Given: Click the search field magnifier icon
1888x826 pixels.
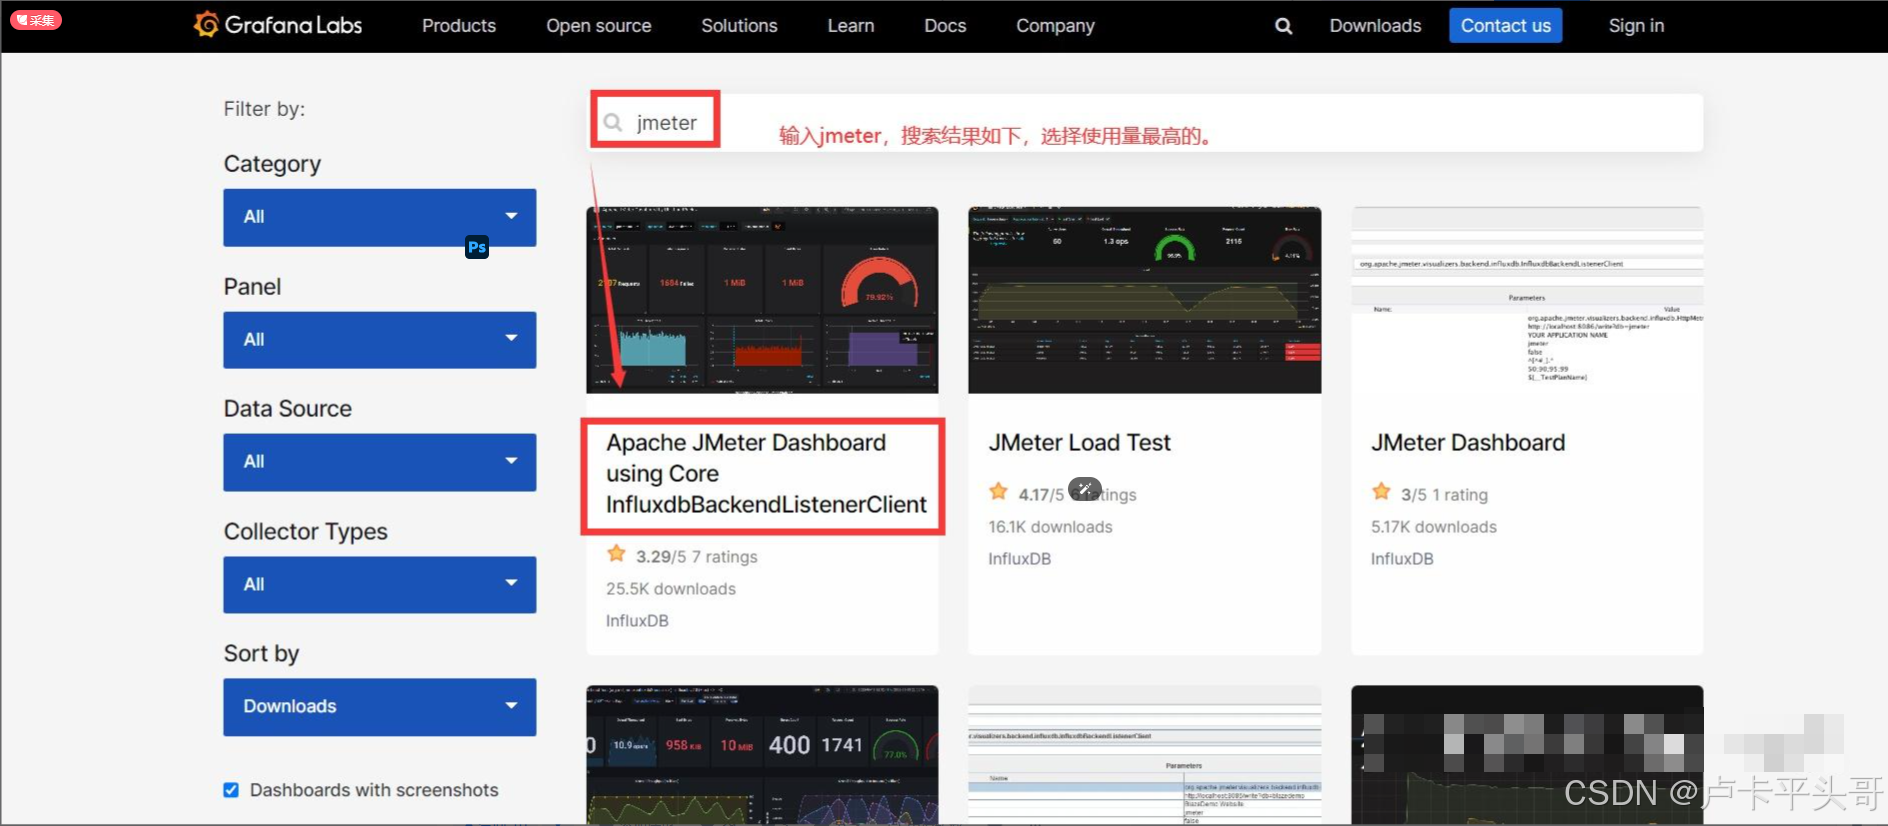Looking at the screenshot, I should pyautogui.click(x=613, y=122).
